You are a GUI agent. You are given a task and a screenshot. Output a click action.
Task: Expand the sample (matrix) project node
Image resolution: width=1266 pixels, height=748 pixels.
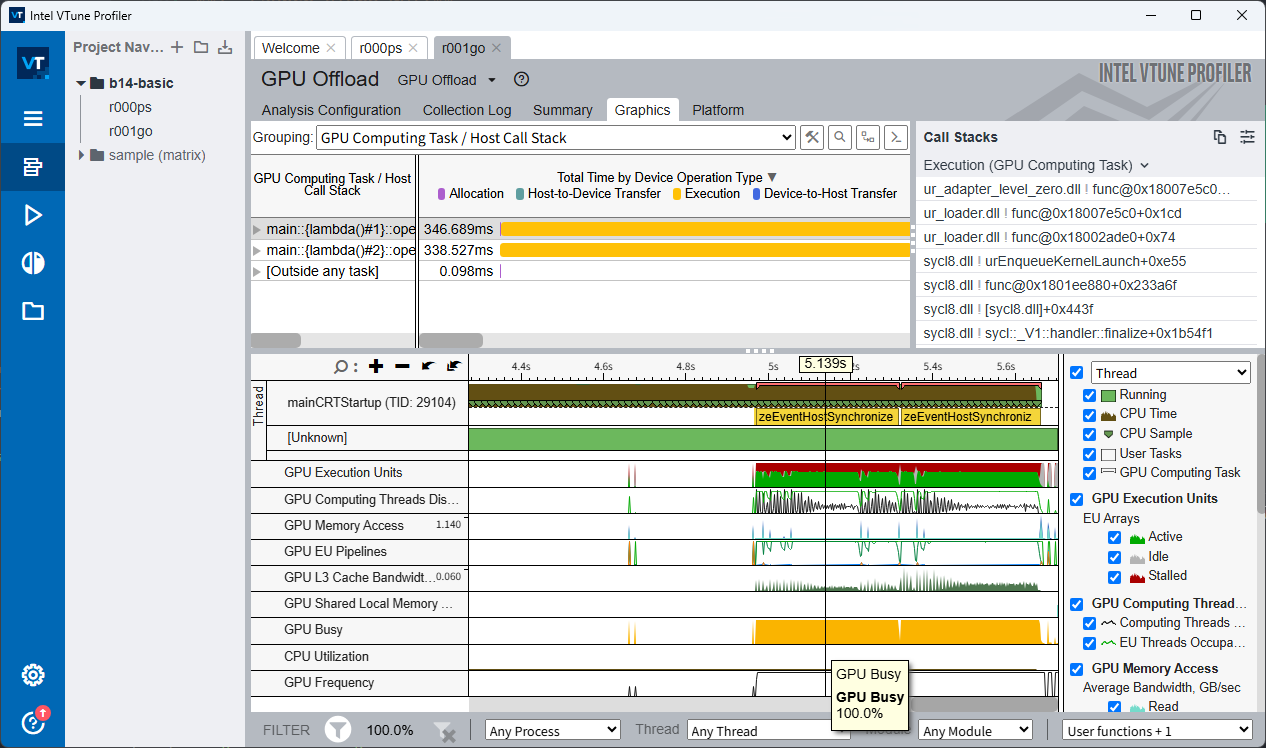[x=81, y=155]
